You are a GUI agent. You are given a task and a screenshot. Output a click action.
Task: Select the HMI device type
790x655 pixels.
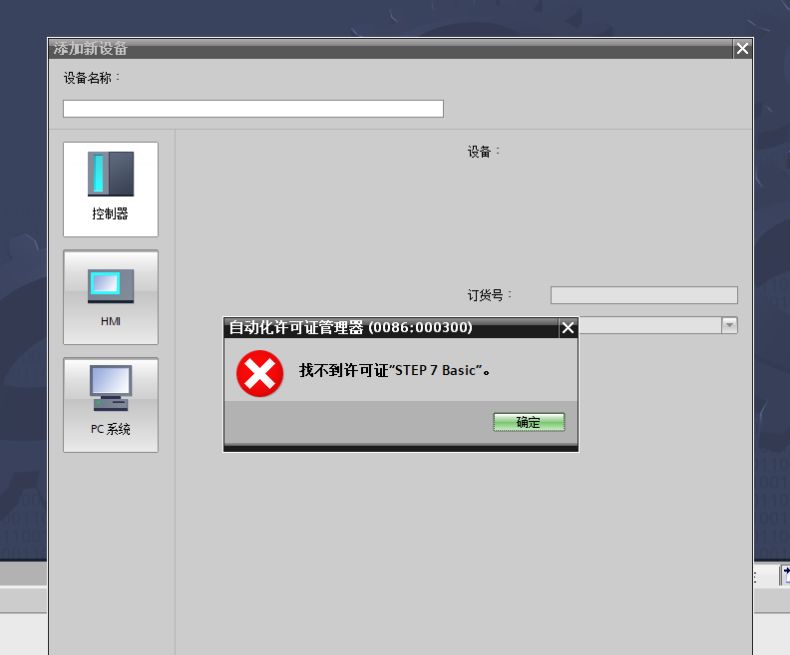tap(110, 297)
